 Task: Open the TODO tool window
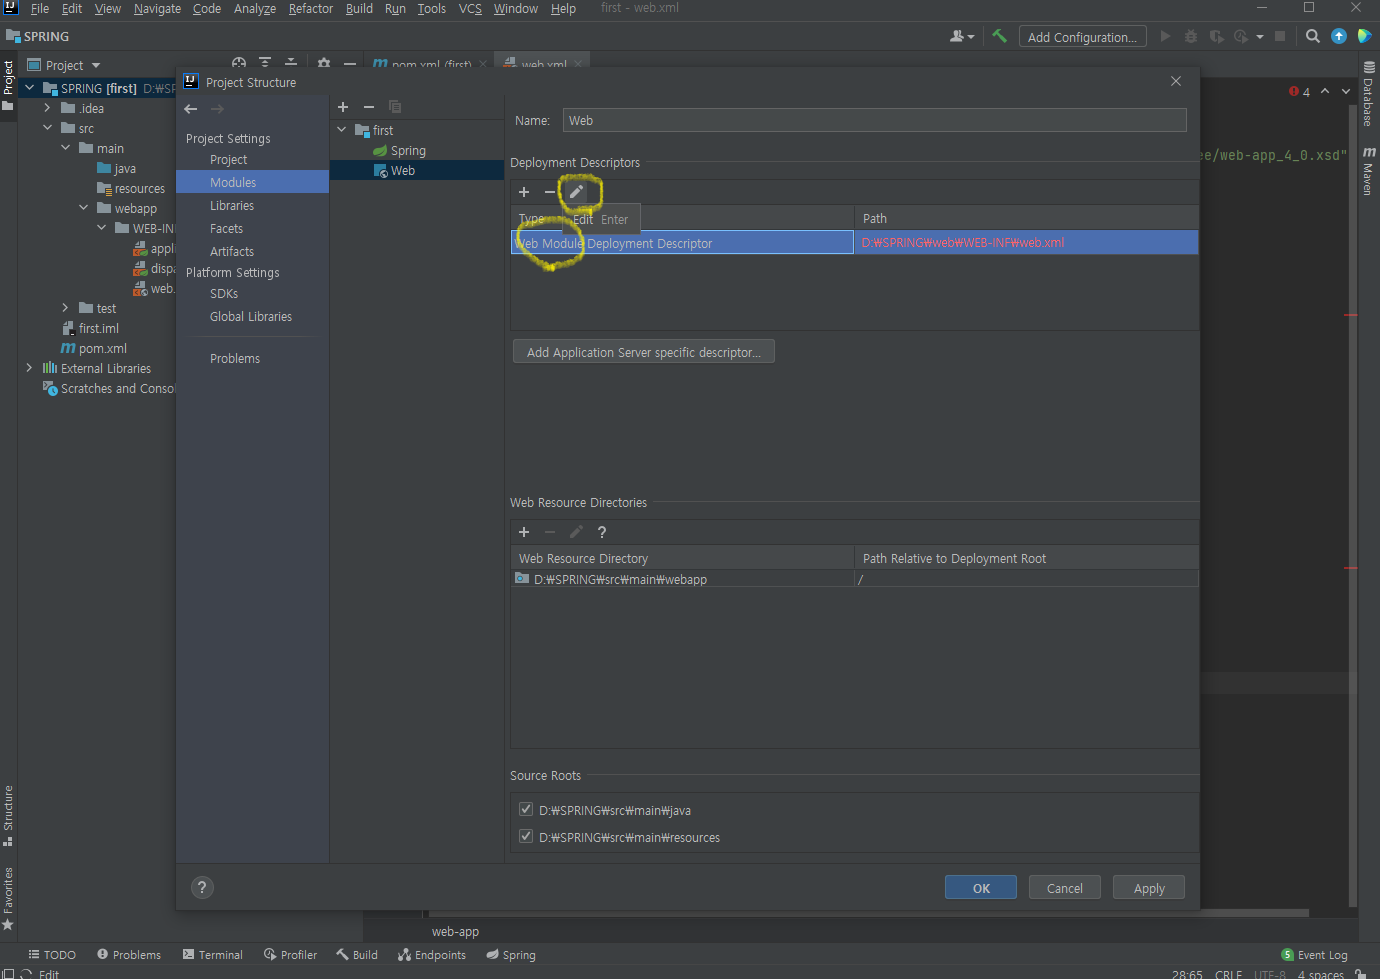(52, 955)
